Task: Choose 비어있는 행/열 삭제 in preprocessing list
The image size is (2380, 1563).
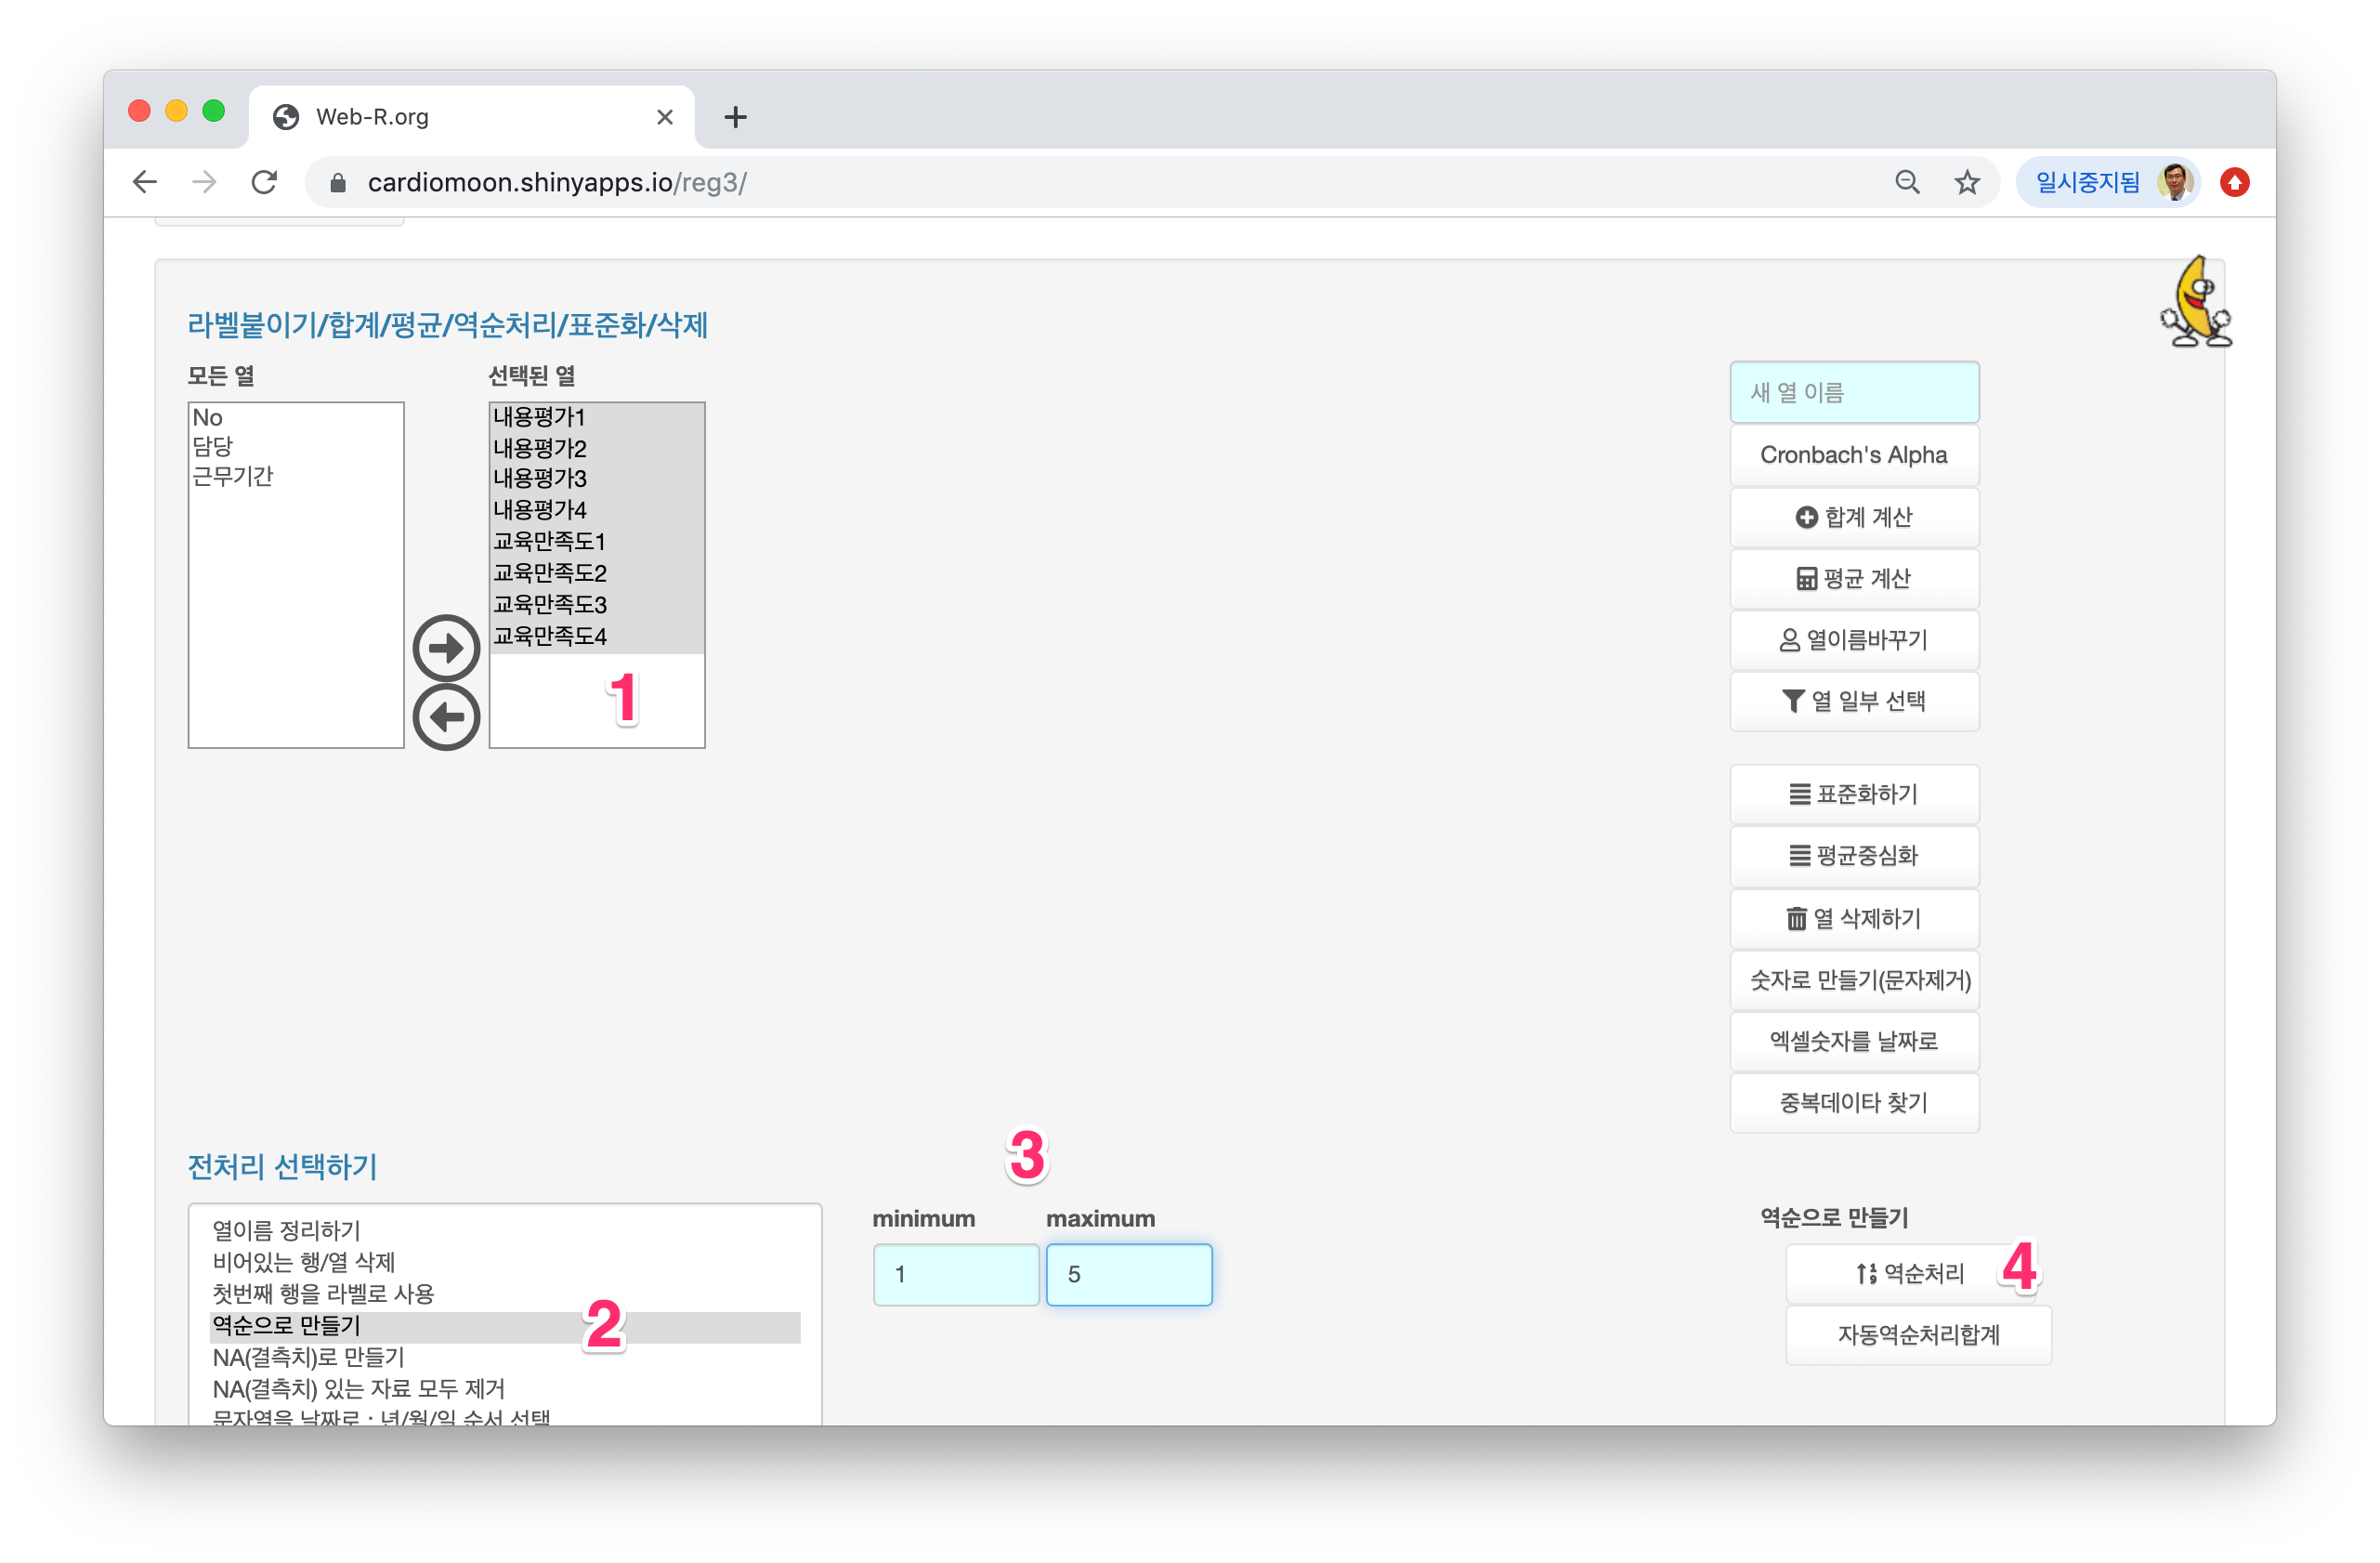Action: click(x=303, y=1261)
